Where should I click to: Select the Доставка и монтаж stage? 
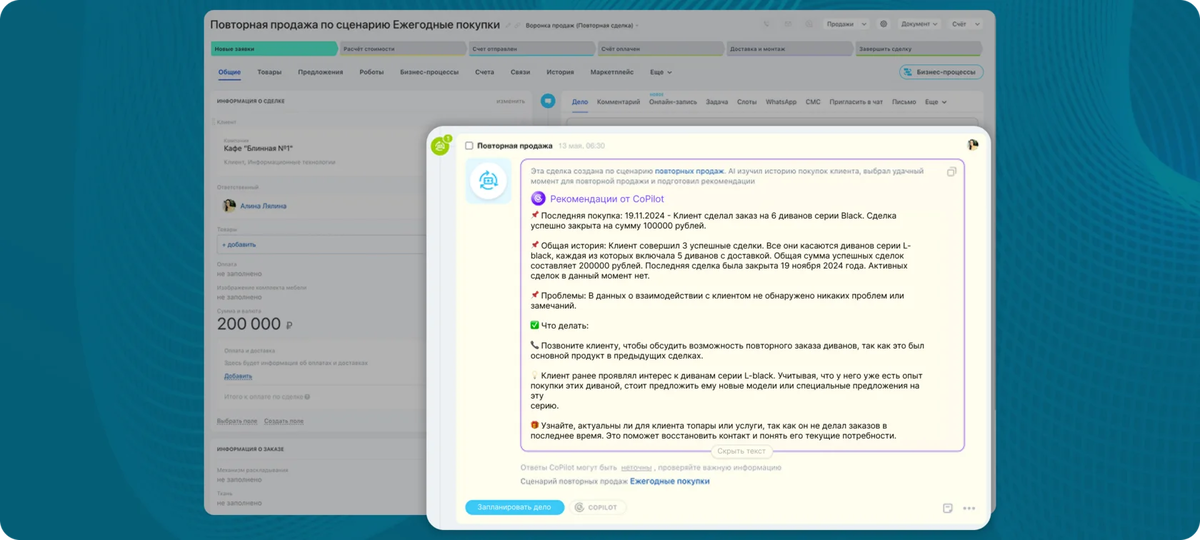(x=788, y=48)
